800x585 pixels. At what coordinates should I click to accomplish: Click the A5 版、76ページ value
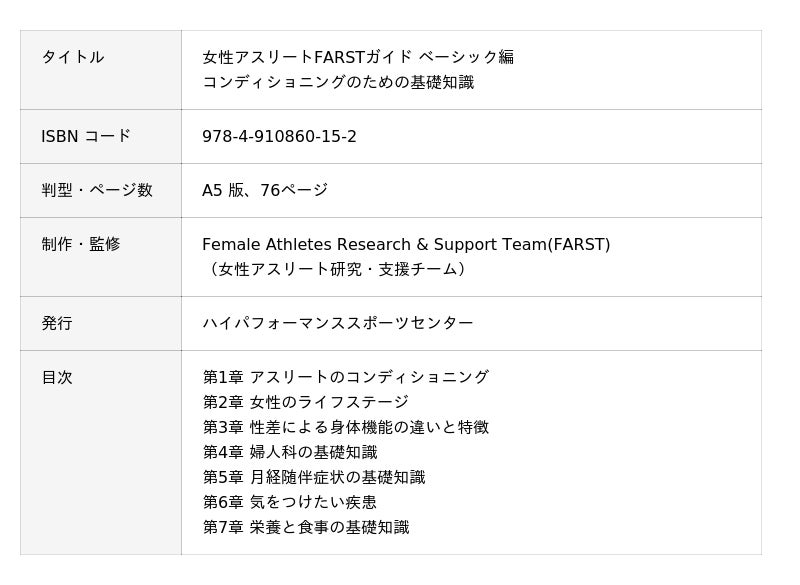pos(265,190)
